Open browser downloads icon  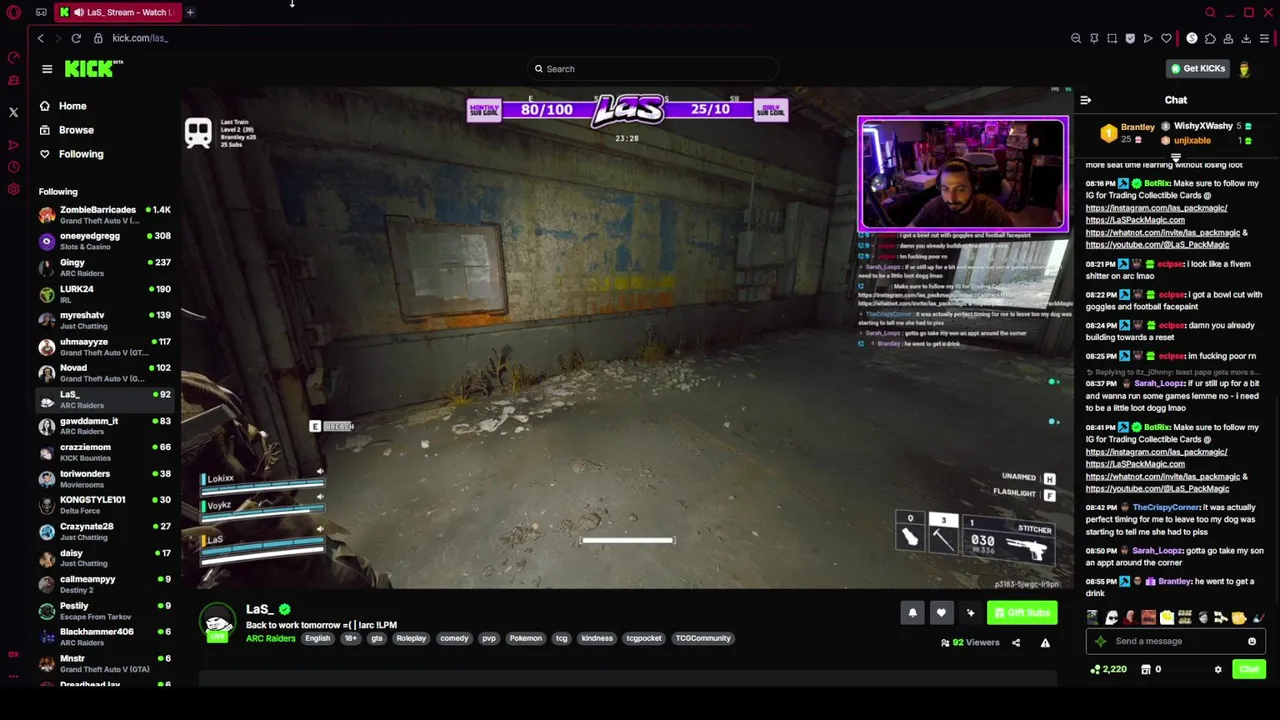pos(1246,39)
